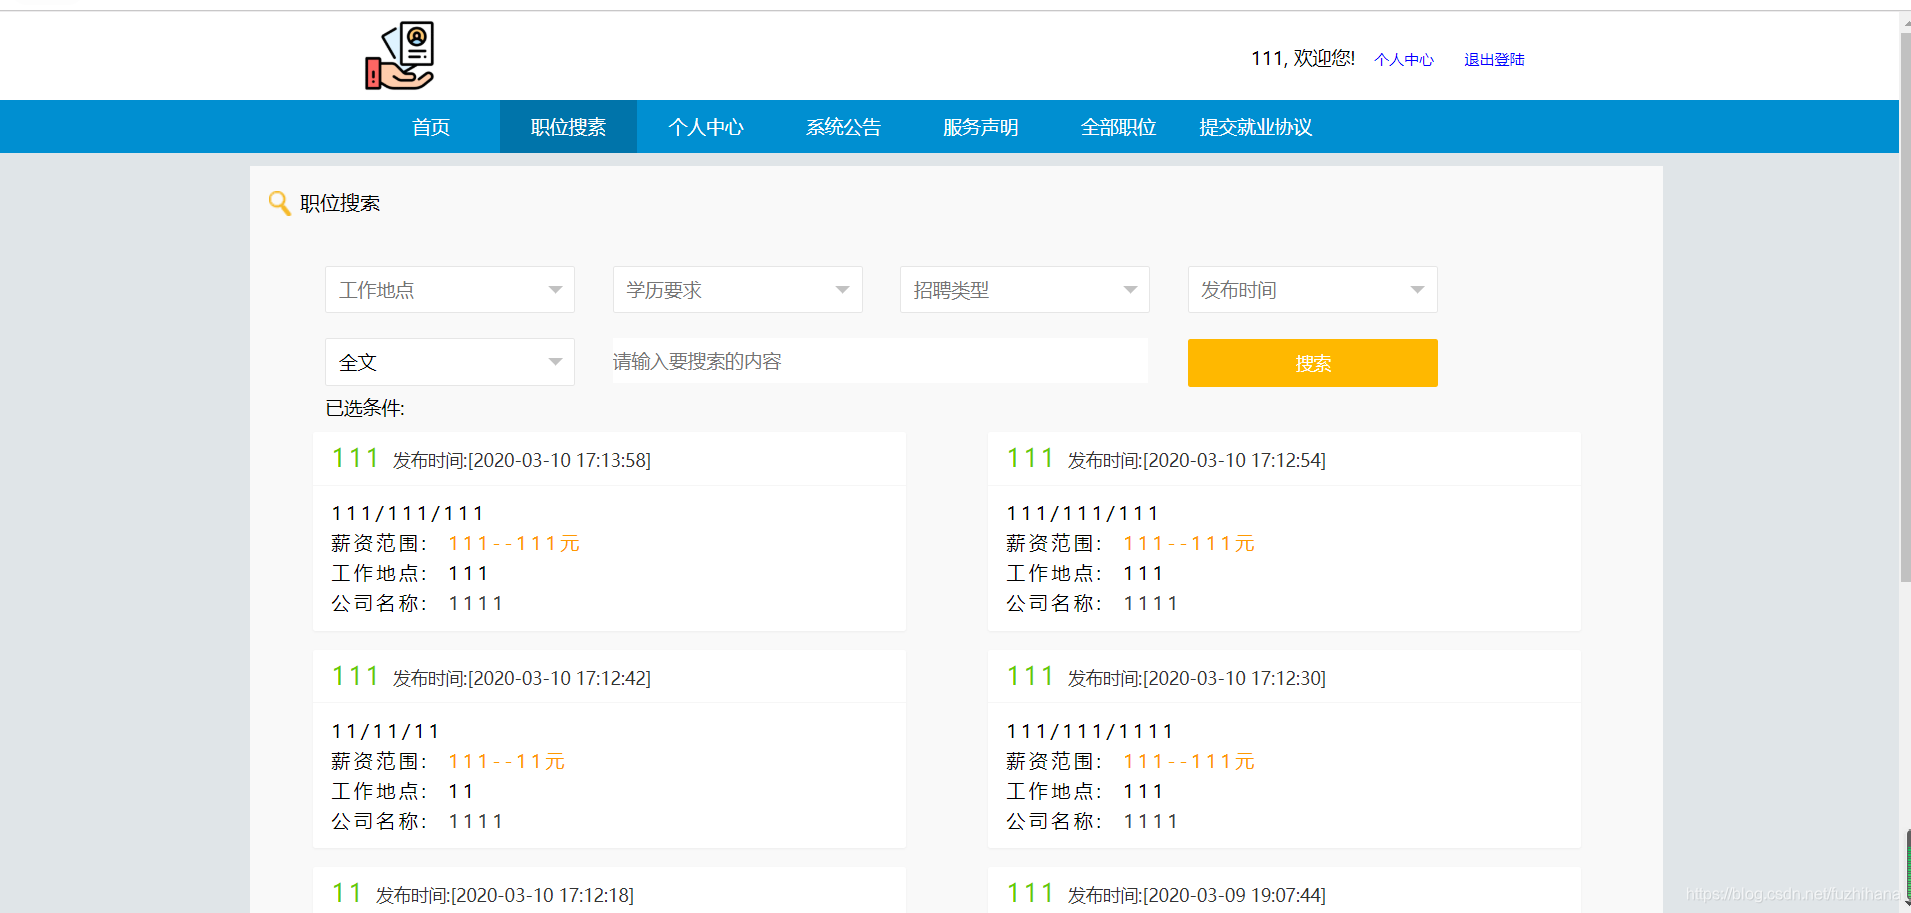The image size is (1911, 913).
Task: Open the 服务声明 nav tab
Action: 981,127
